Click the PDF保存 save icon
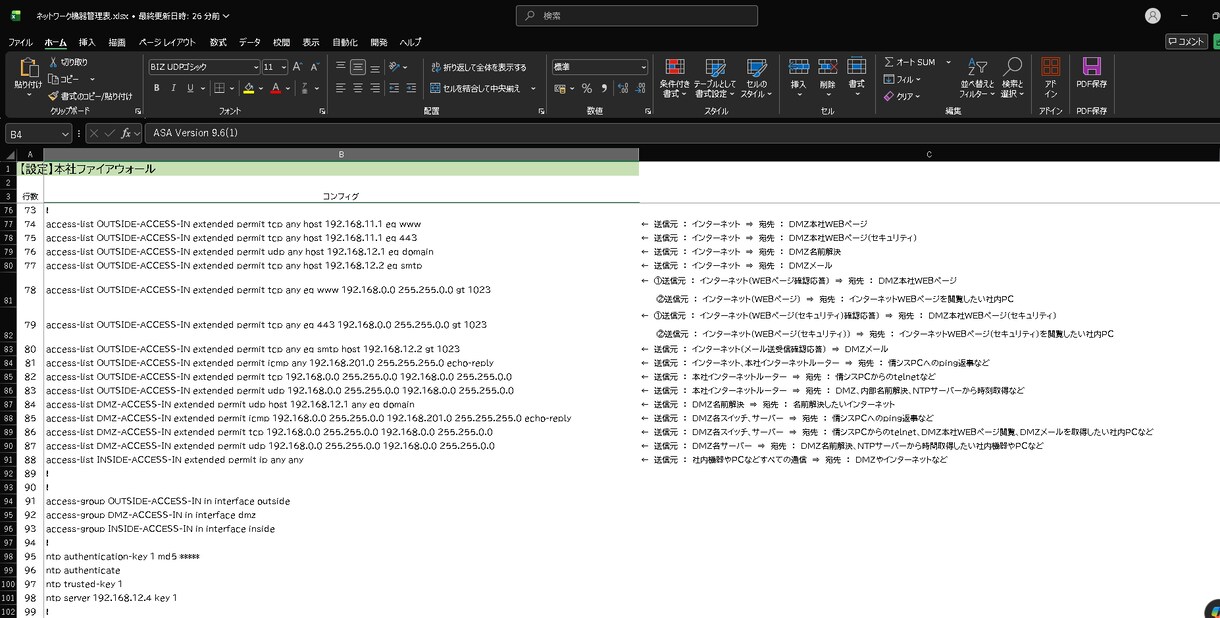 1092,67
